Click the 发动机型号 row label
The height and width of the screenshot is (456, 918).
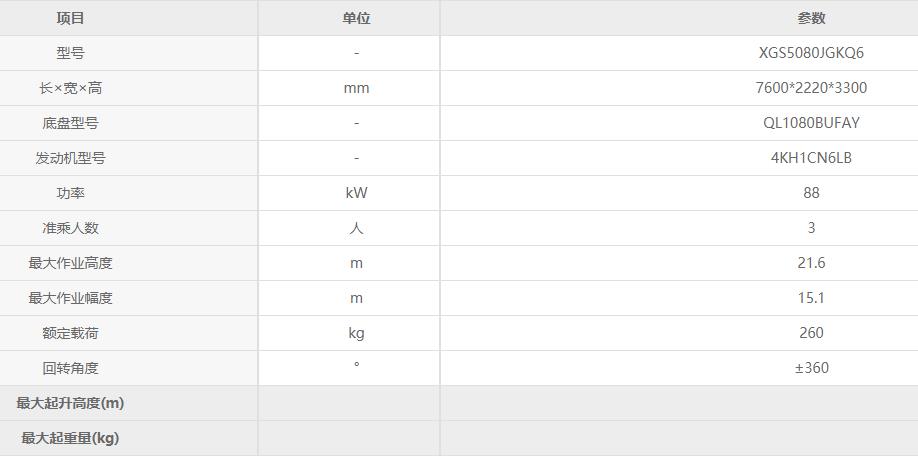tap(71, 158)
